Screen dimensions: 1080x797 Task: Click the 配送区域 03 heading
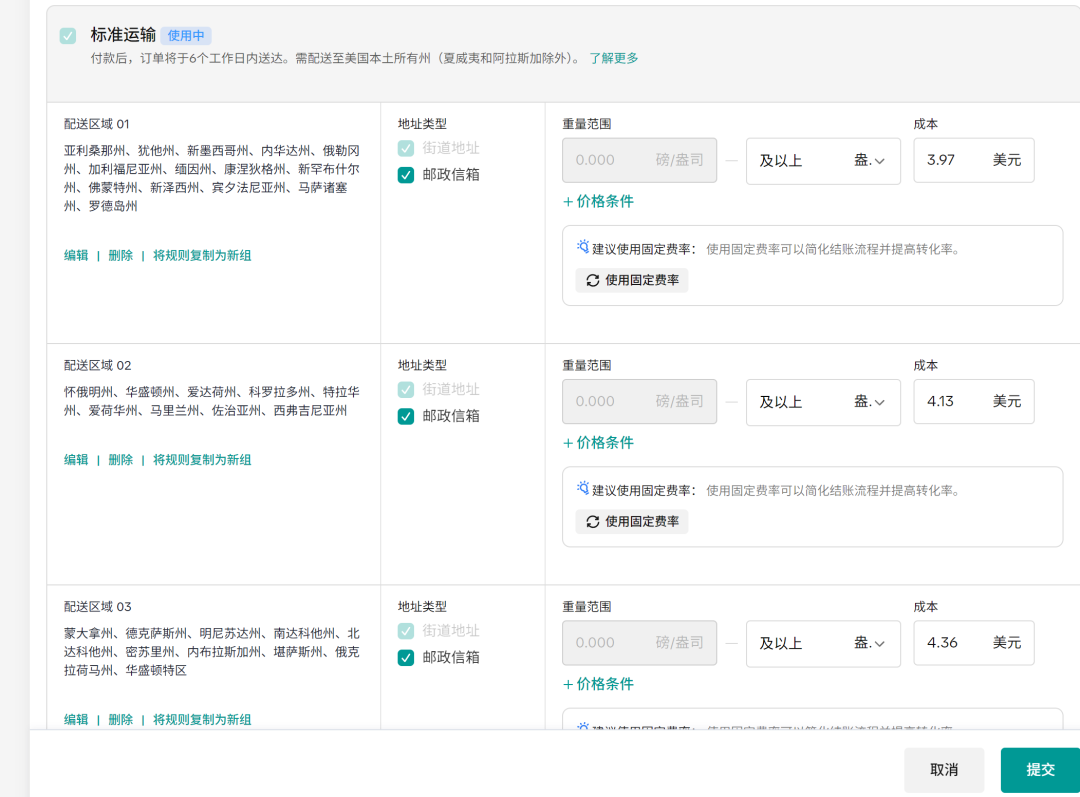coord(97,607)
